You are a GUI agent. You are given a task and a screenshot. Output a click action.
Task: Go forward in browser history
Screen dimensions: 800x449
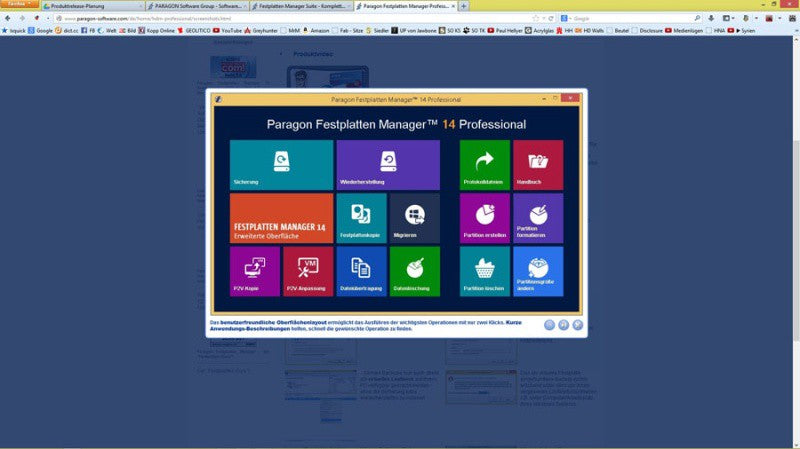point(22,18)
